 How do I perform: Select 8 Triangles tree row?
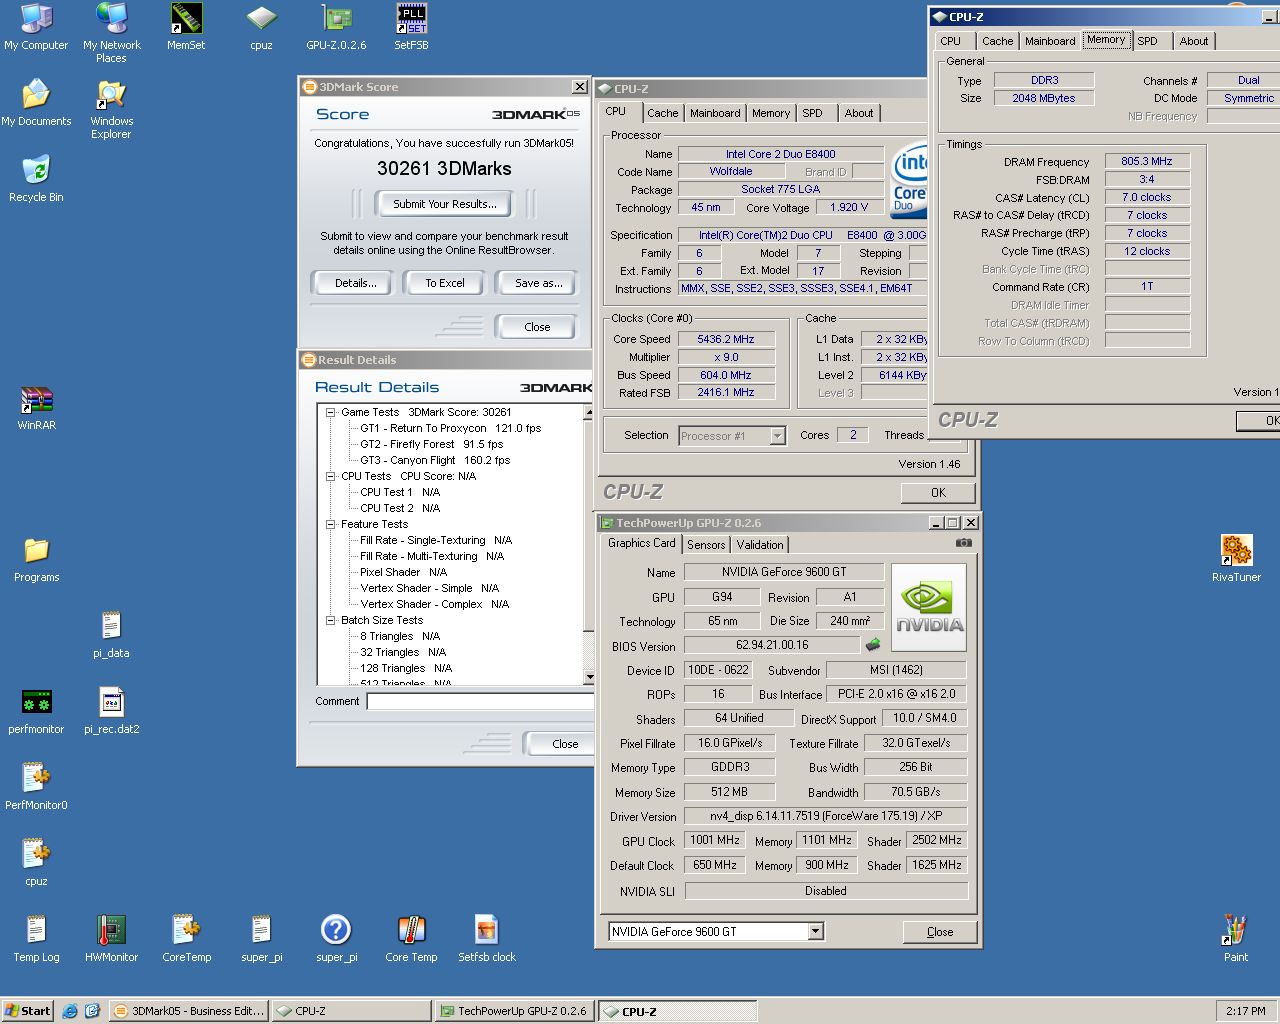pos(400,636)
